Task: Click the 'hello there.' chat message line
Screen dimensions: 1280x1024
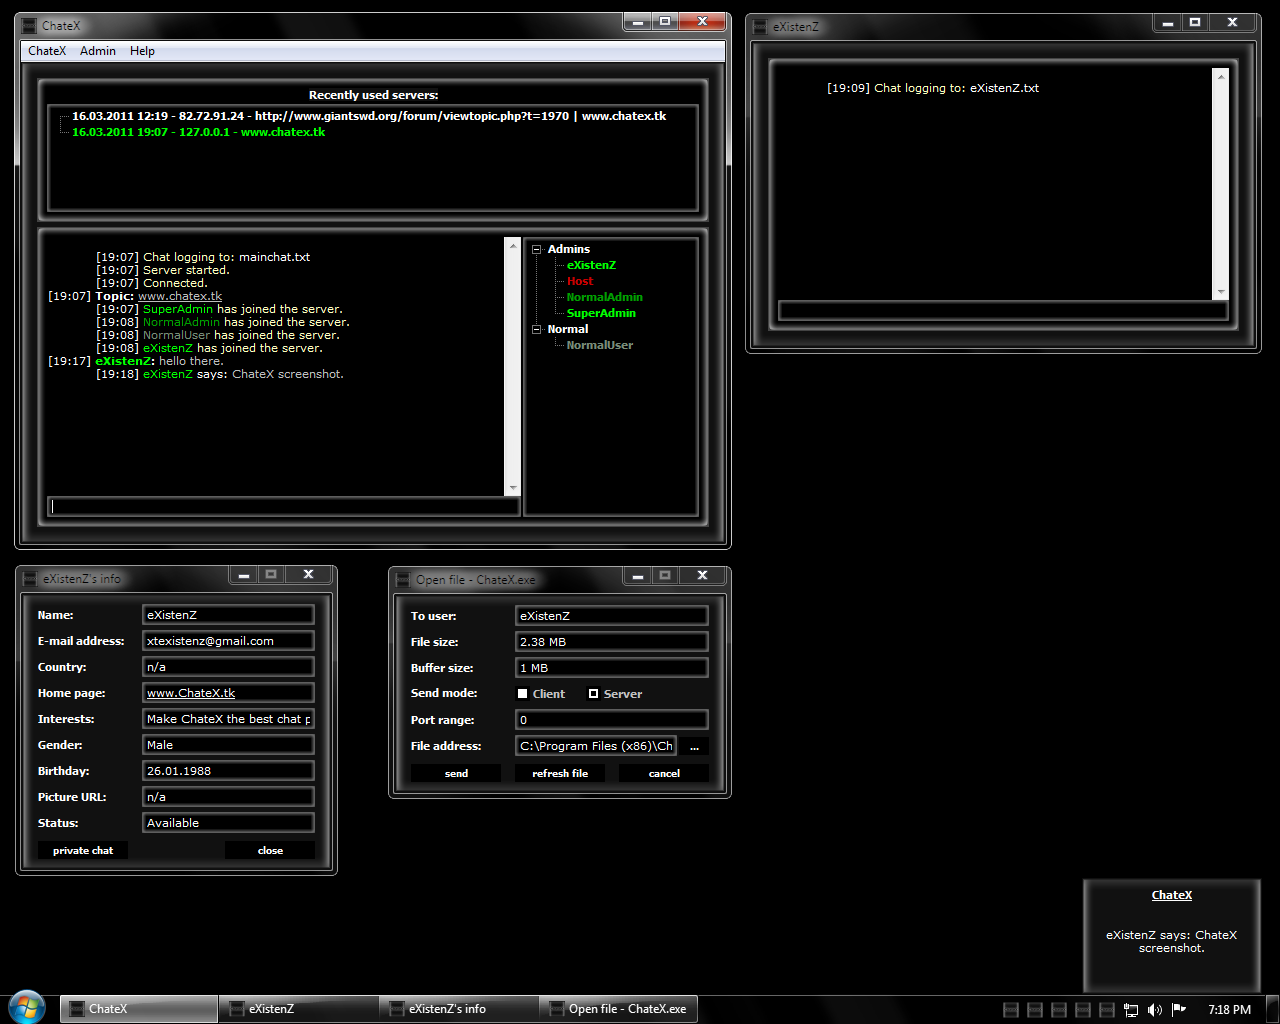Action: (x=136, y=361)
